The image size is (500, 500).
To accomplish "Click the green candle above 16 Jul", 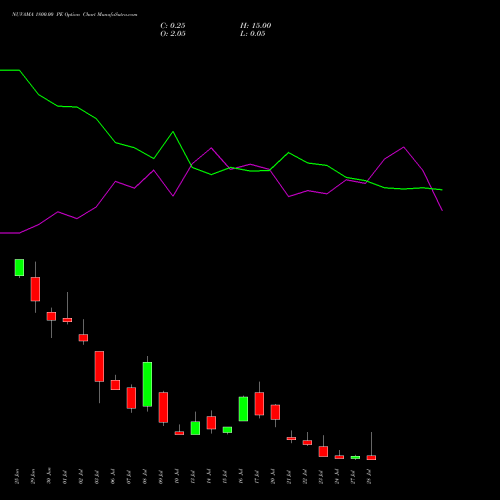I will (243, 409).
